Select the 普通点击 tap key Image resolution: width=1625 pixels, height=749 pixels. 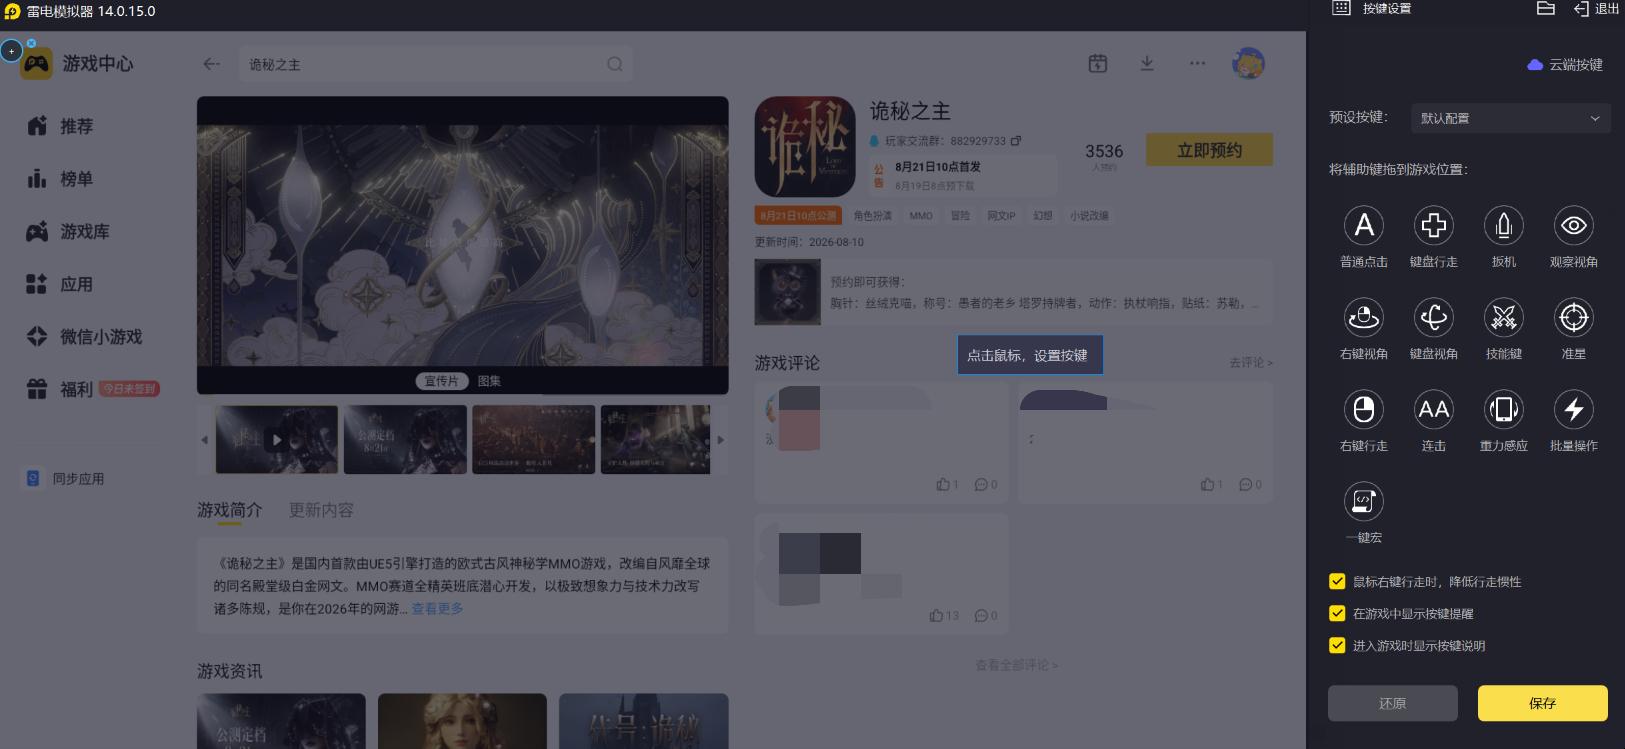(x=1364, y=226)
